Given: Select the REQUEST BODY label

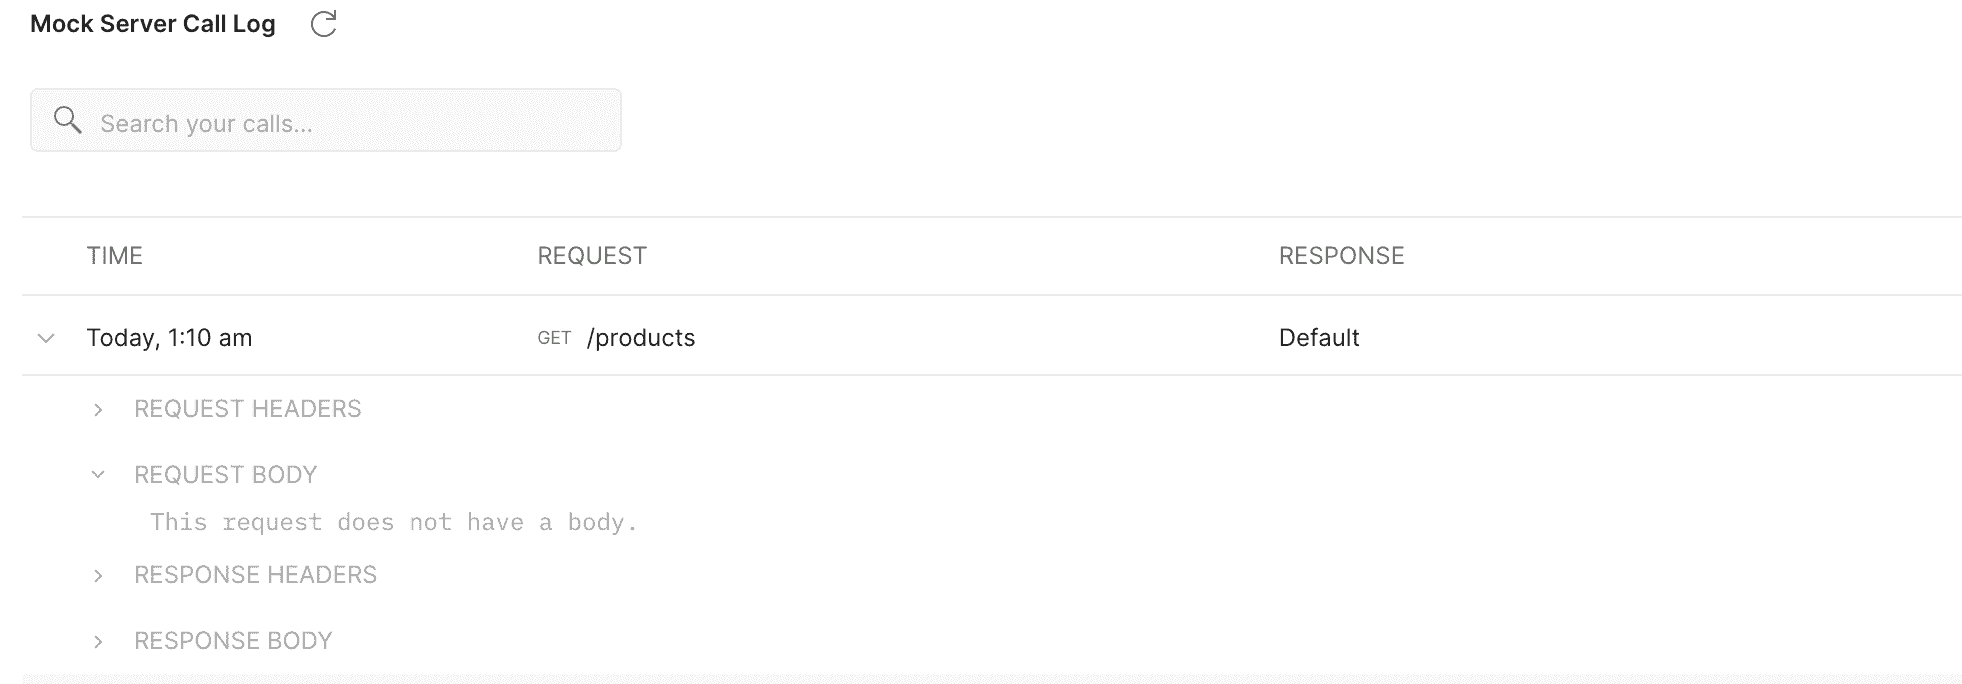Looking at the screenshot, I should (x=226, y=475).
